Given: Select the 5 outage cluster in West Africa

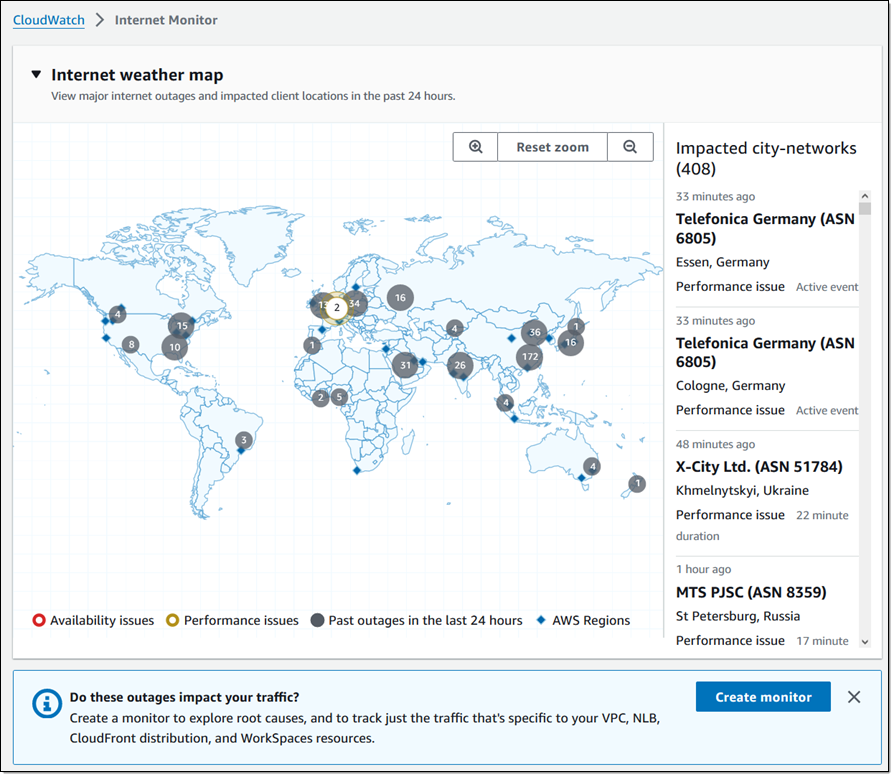Looking at the screenshot, I should (341, 398).
